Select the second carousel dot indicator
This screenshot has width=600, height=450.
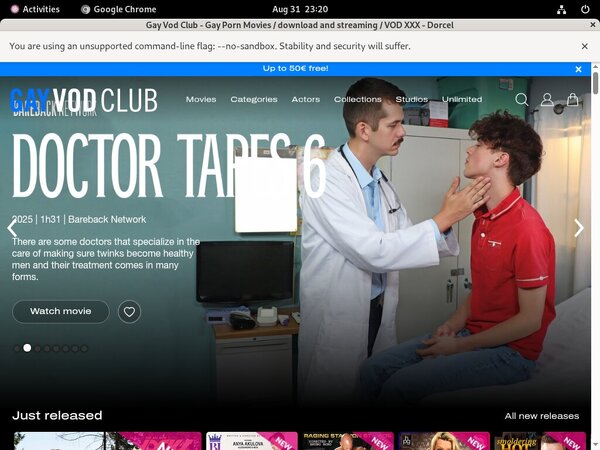(x=27, y=348)
